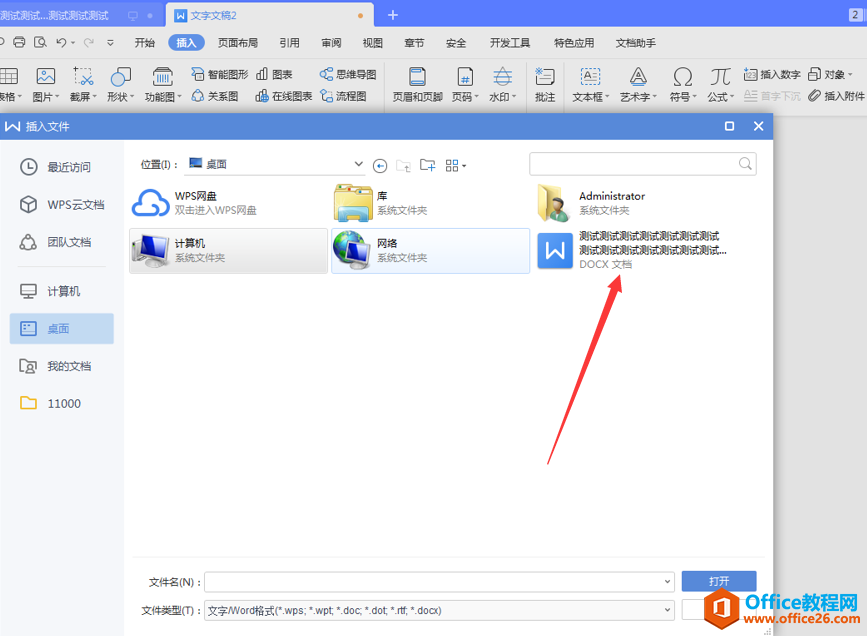867x636 pixels.
Task: Insert a Symbol (符号)
Action: 682,85
